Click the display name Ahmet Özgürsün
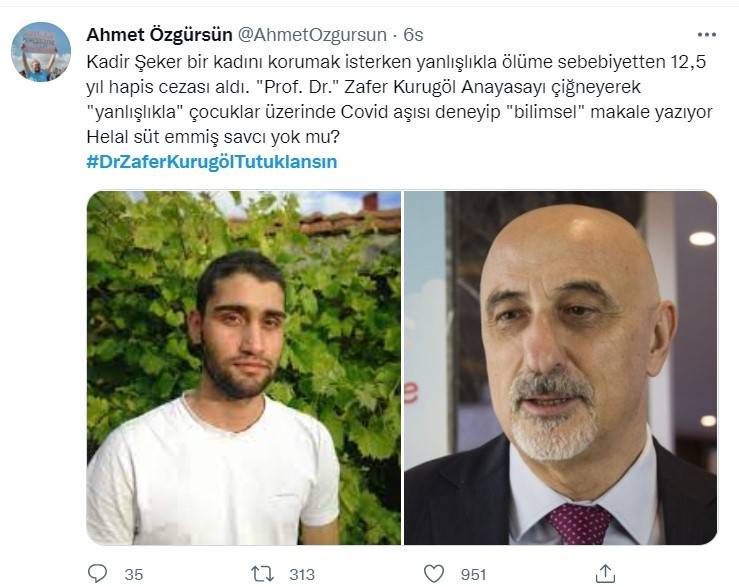The width and height of the screenshot is (739, 587). (159, 35)
